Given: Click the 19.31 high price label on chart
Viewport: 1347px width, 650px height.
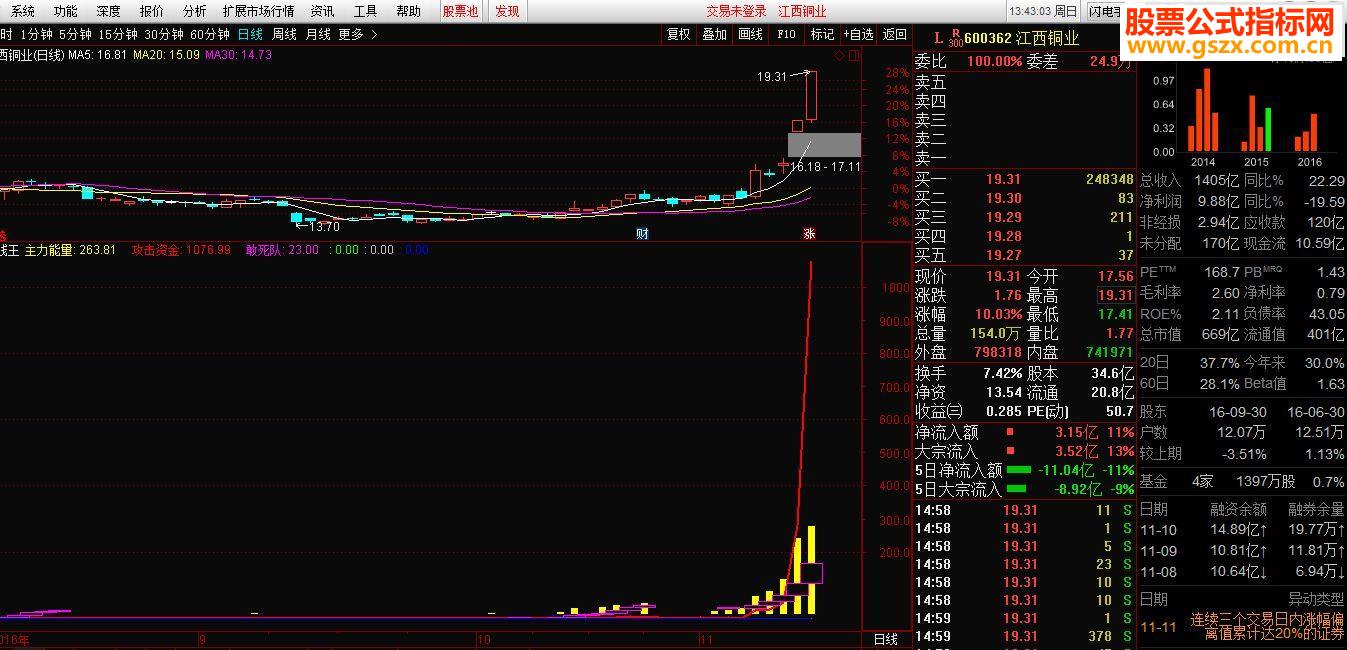Looking at the screenshot, I should tap(772, 76).
